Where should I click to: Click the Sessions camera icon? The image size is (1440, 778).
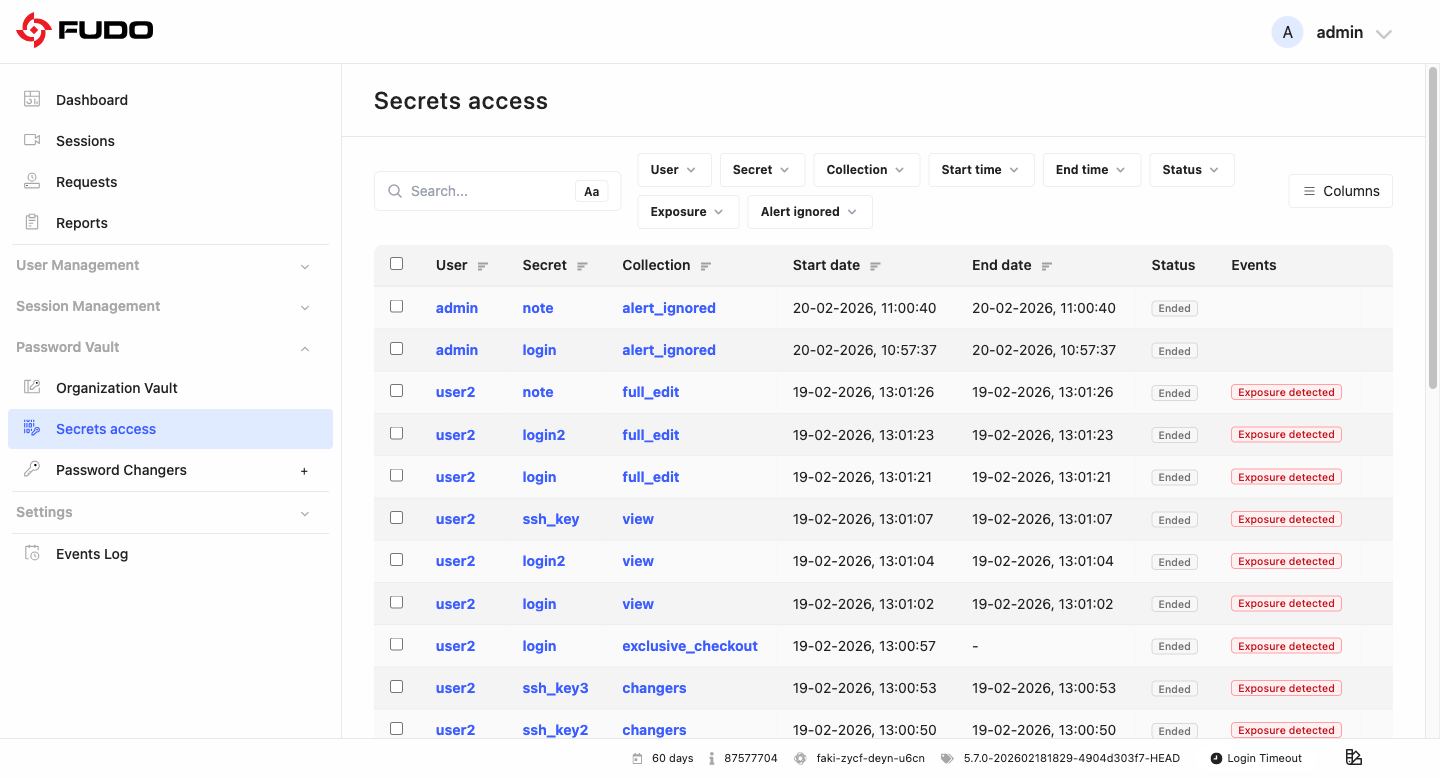tap(32, 140)
